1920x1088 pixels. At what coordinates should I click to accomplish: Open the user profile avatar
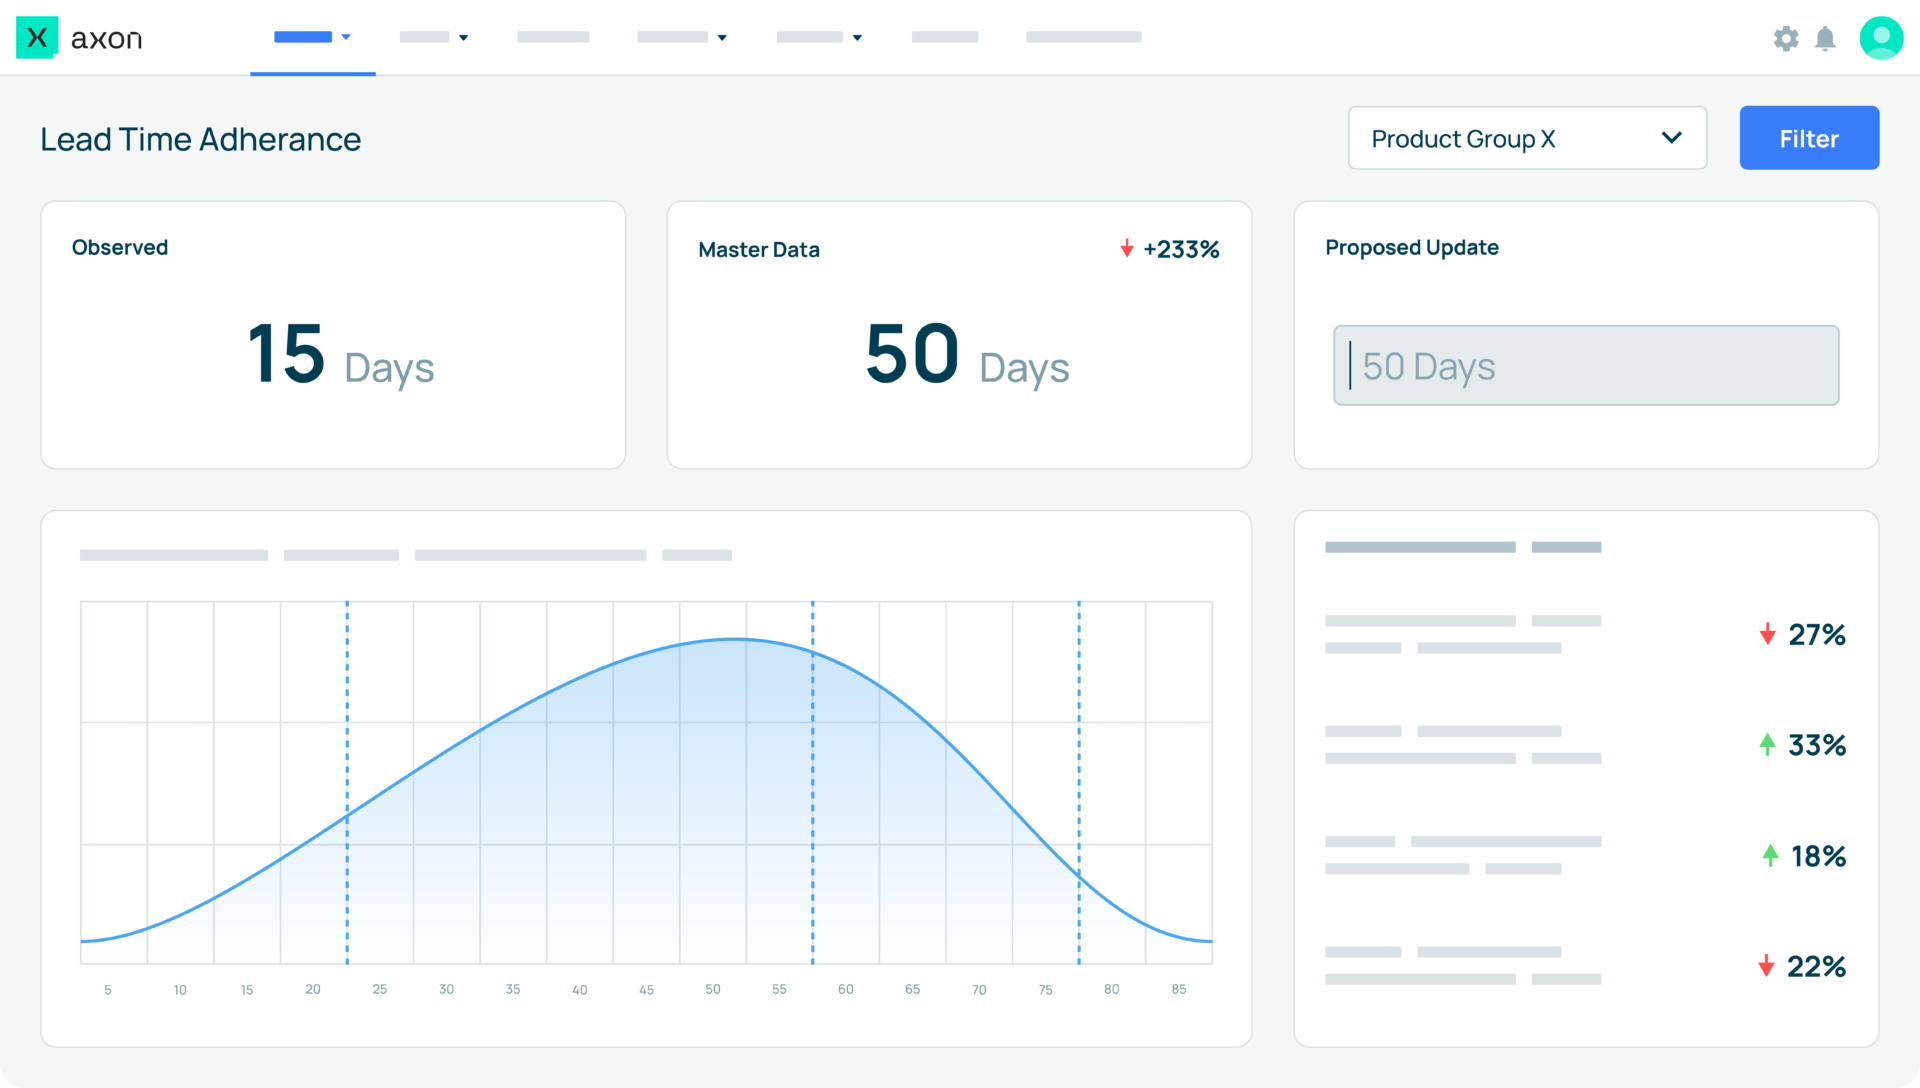[x=1881, y=38]
